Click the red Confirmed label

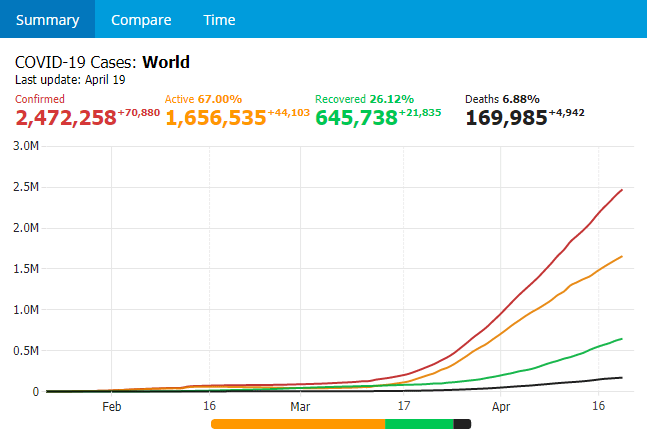coord(40,99)
